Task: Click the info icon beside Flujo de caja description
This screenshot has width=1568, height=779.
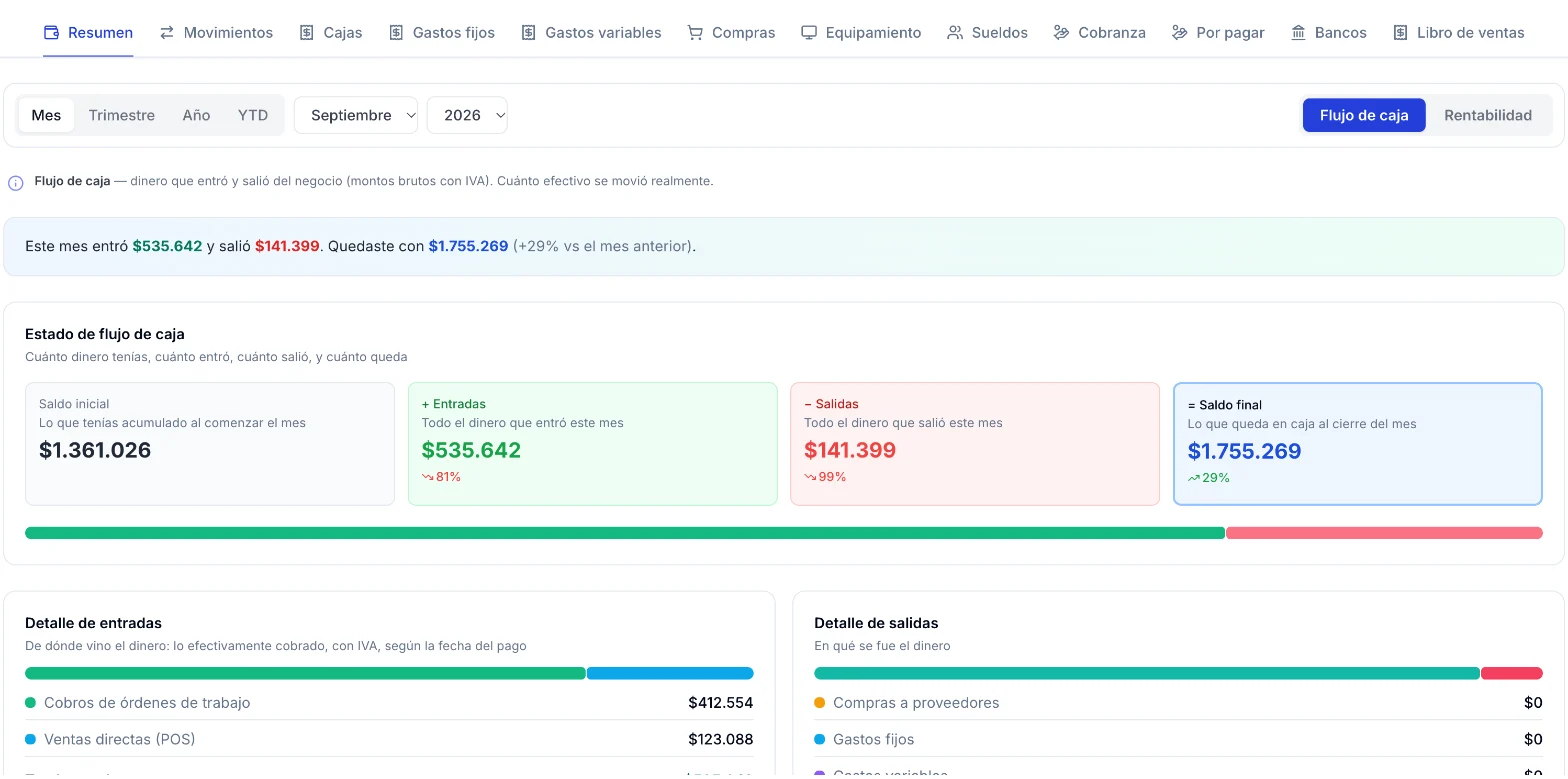Action: click(x=16, y=183)
